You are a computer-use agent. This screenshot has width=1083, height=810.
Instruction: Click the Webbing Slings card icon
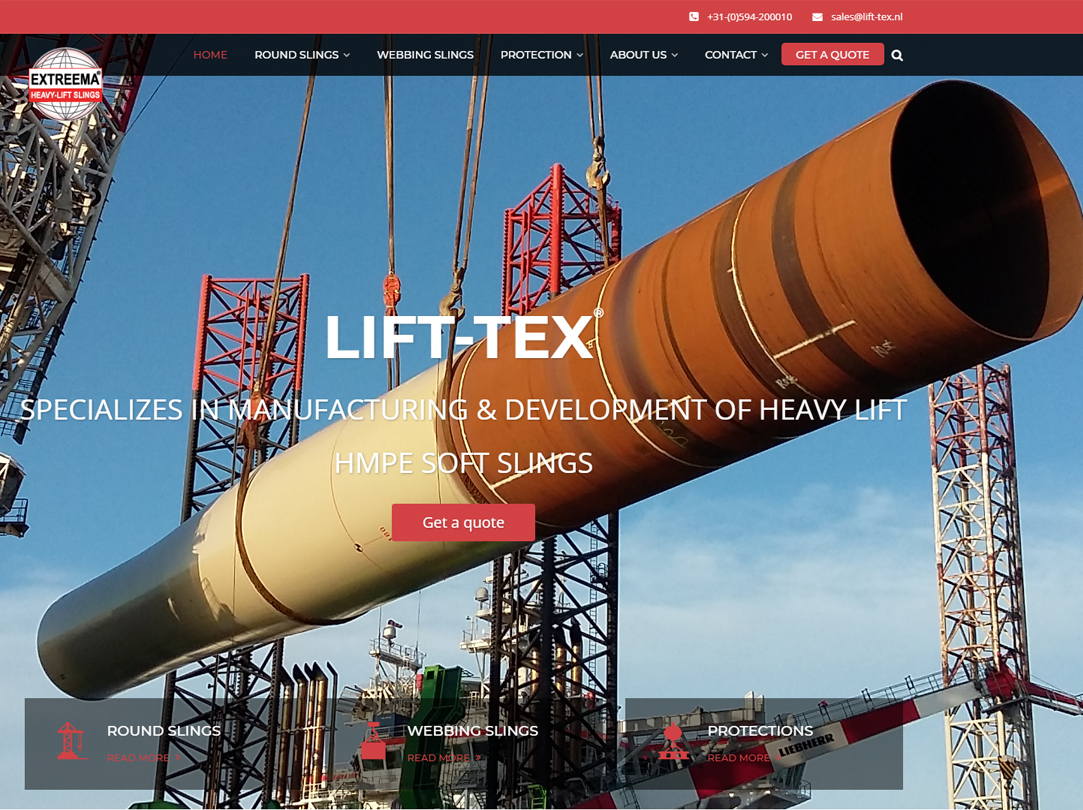pyautogui.click(x=373, y=741)
